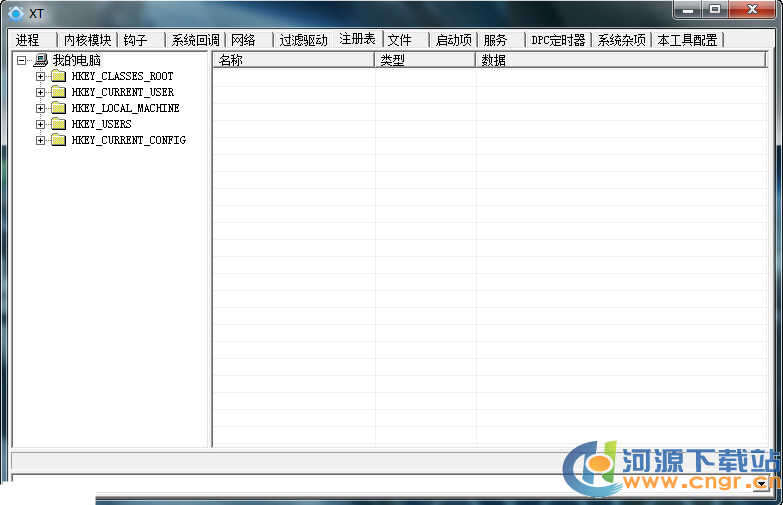Select HKEY_LOCAL_MACHINE text in tree
This screenshot has height=505, width=783.
[125, 108]
